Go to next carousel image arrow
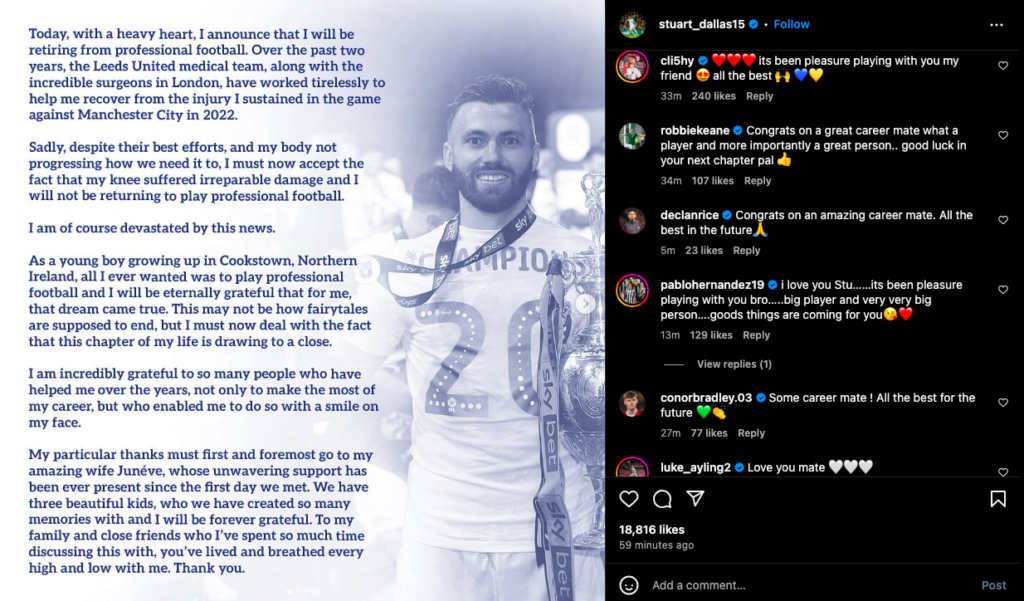The image size is (1024, 601). point(585,303)
